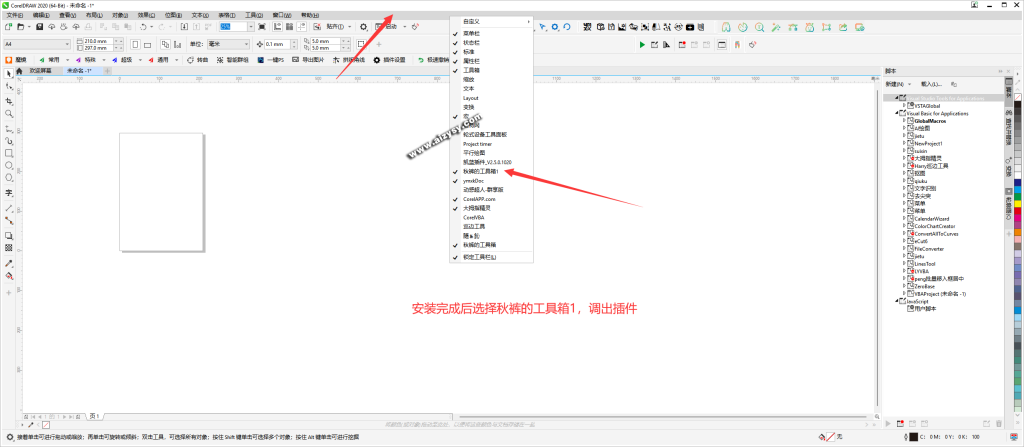Viewport: 1024px width, 447px height.
Task: Expand the ColorChartCreator macro tree node
Action: click(905, 226)
